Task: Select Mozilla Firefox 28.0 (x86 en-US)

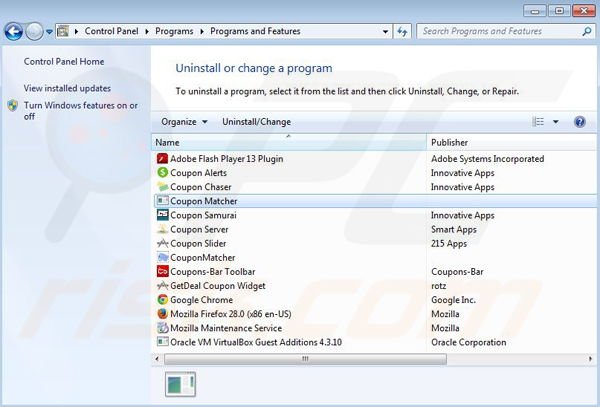Action: point(231,314)
